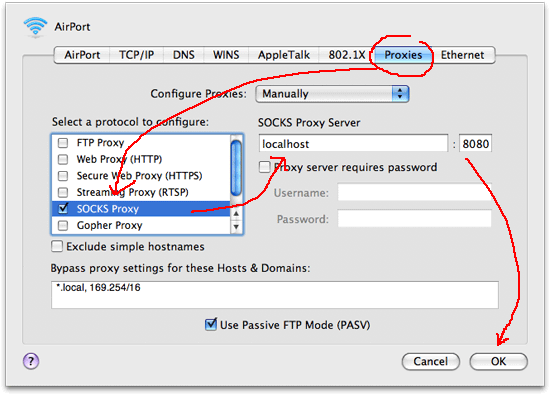Select the SOCKS Proxy row label
The image size is (550, 395).
tap(108, 209)
